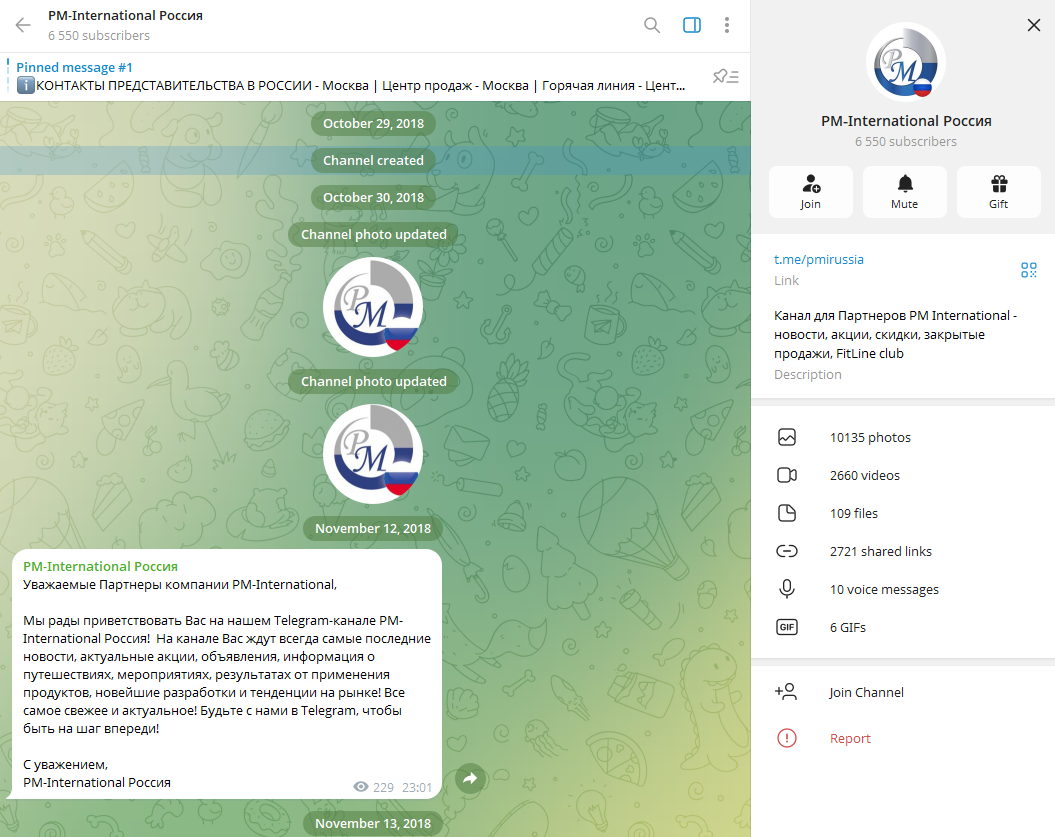1055x837 pixels.
Task: Click the voice messages microphone icon
Action: (x=787, y=589)
